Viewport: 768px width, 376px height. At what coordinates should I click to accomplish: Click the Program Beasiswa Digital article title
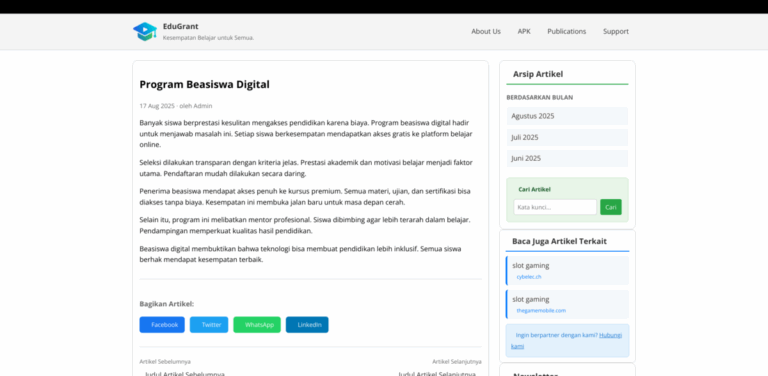click(x=205, y=84)
